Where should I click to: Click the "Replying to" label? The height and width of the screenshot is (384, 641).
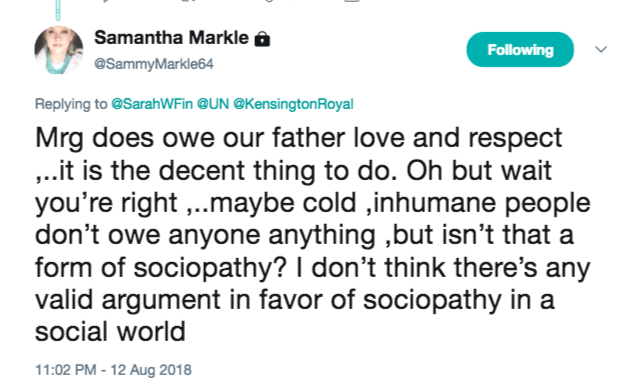tap(71, 104)
